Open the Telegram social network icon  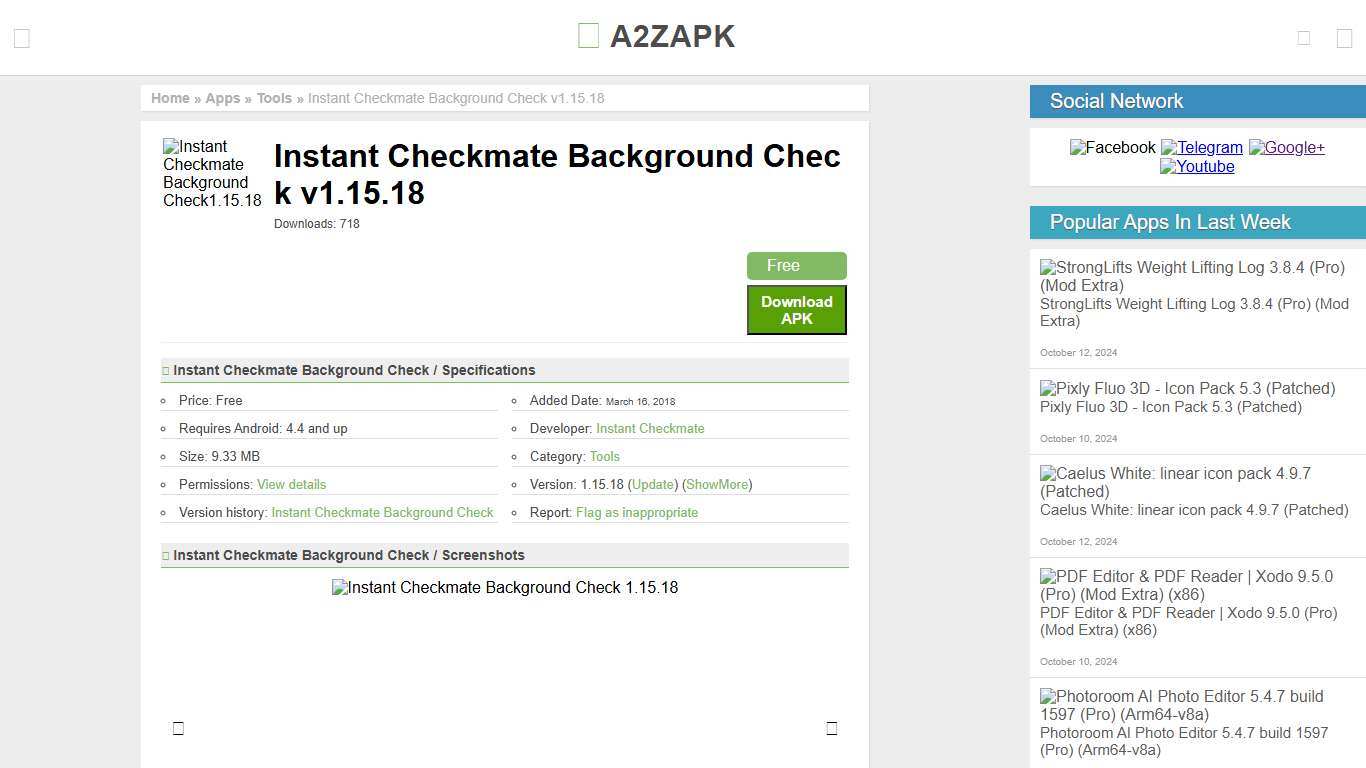(x=1202, y=147)
